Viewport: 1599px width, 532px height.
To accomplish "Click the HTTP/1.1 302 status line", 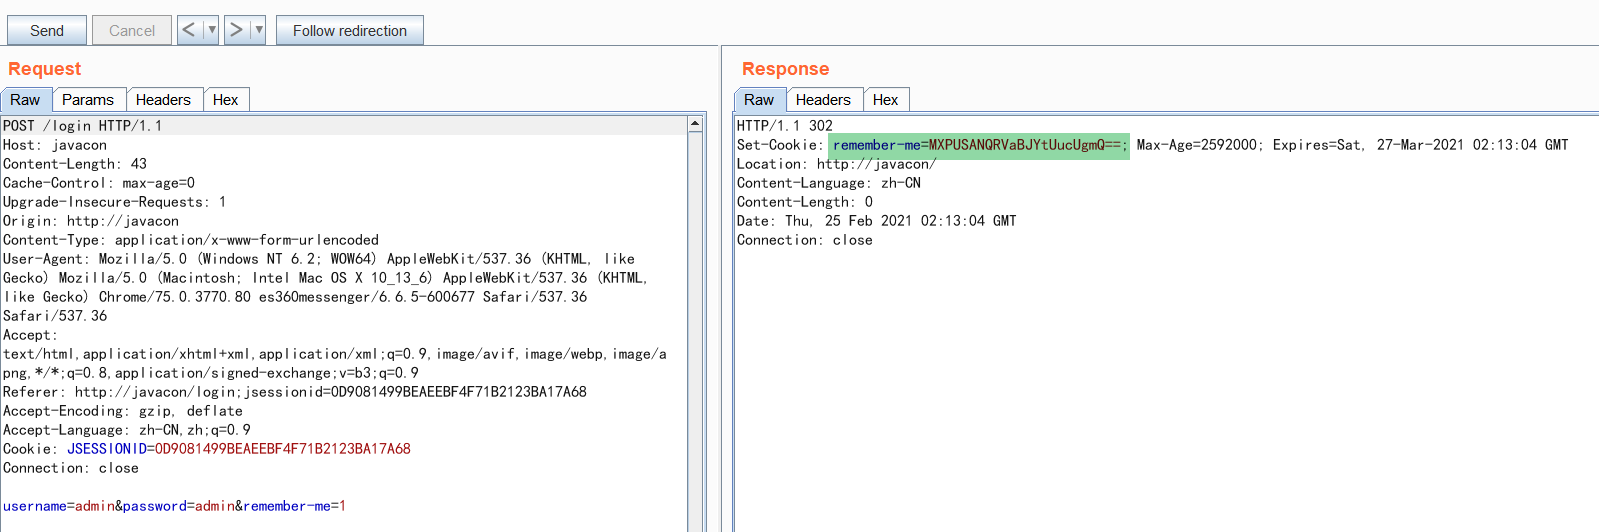I will click(785, 126).
